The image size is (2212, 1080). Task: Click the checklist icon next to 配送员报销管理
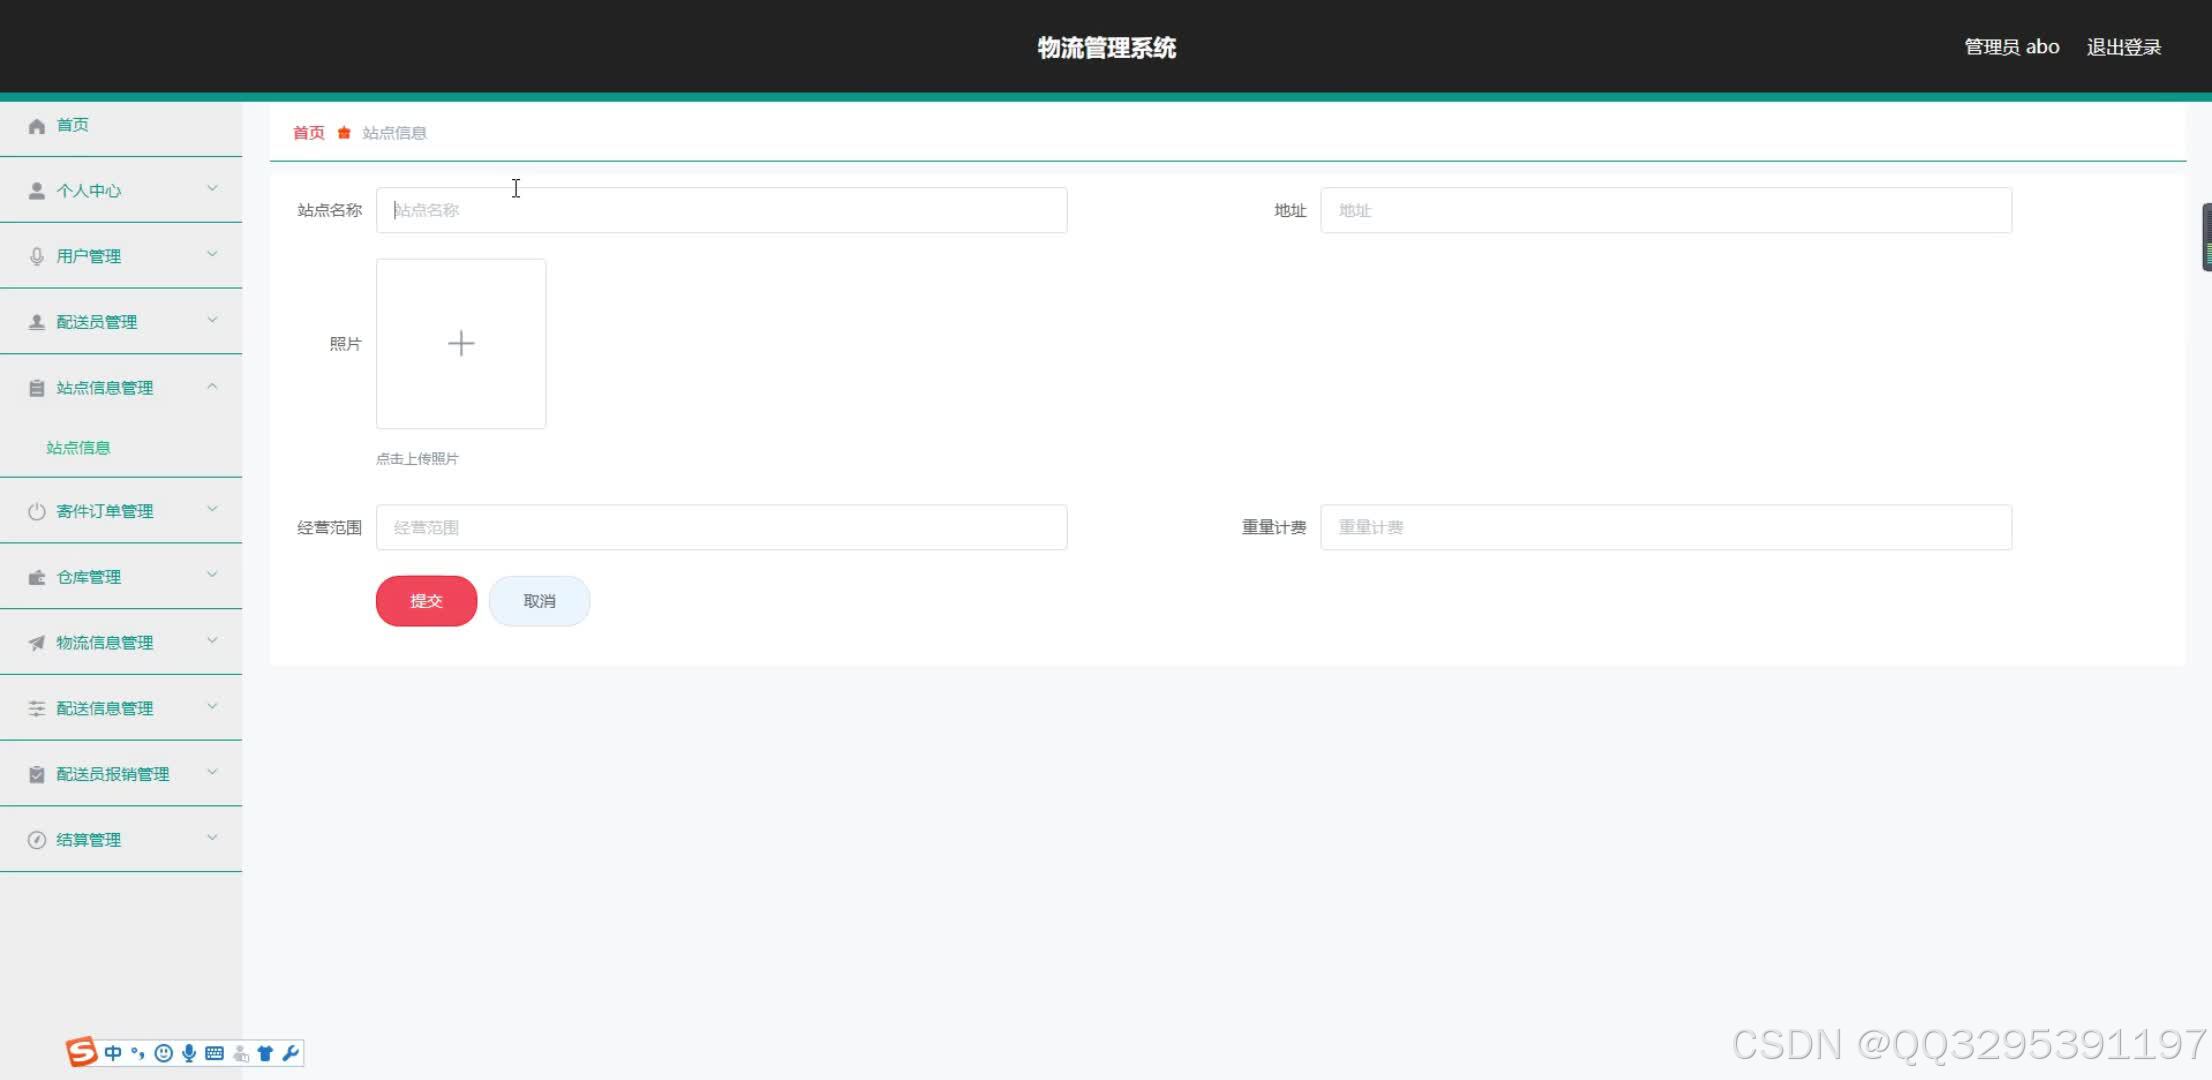[37, 775]
